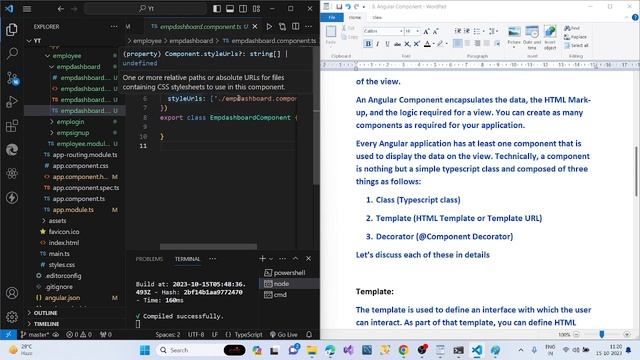Open the text color dropdown in WordPad
This screenshot has width=640, height=360.
[433, 44]
